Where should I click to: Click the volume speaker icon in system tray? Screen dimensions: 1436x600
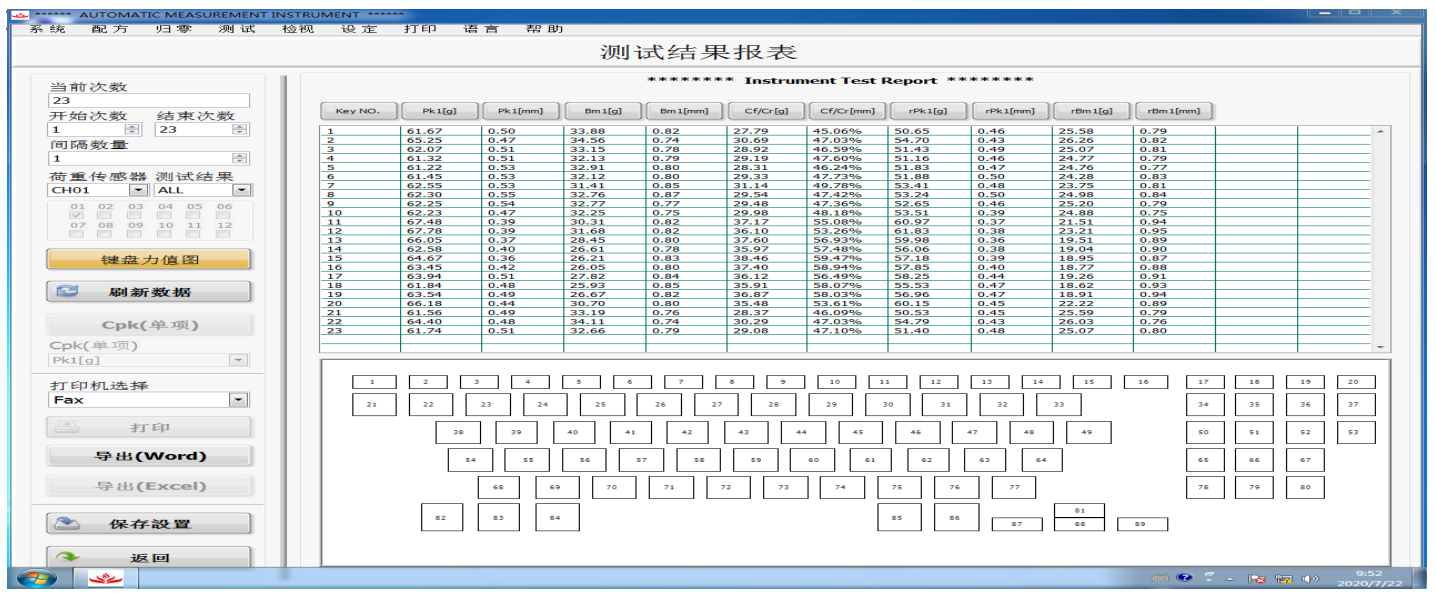[1311, 579]
